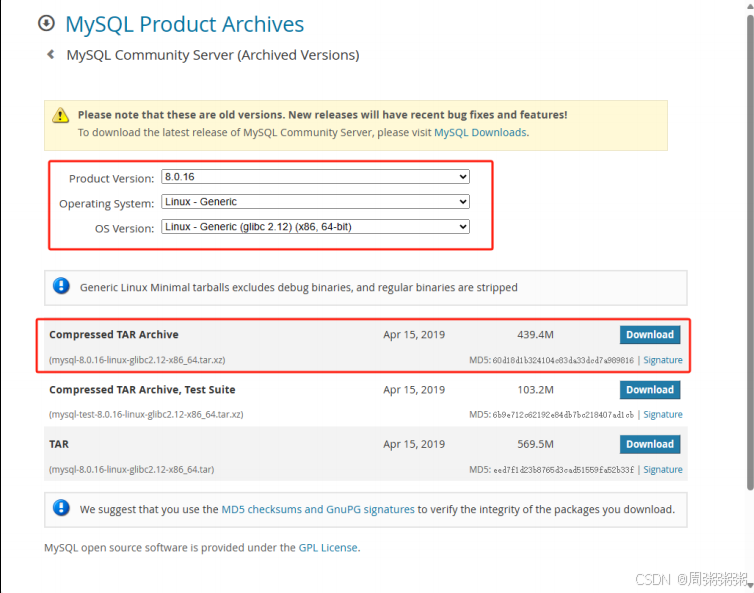Click the MySQL Product Archives heading
Viewport: 754px width, 593px height.
point(184,24)
